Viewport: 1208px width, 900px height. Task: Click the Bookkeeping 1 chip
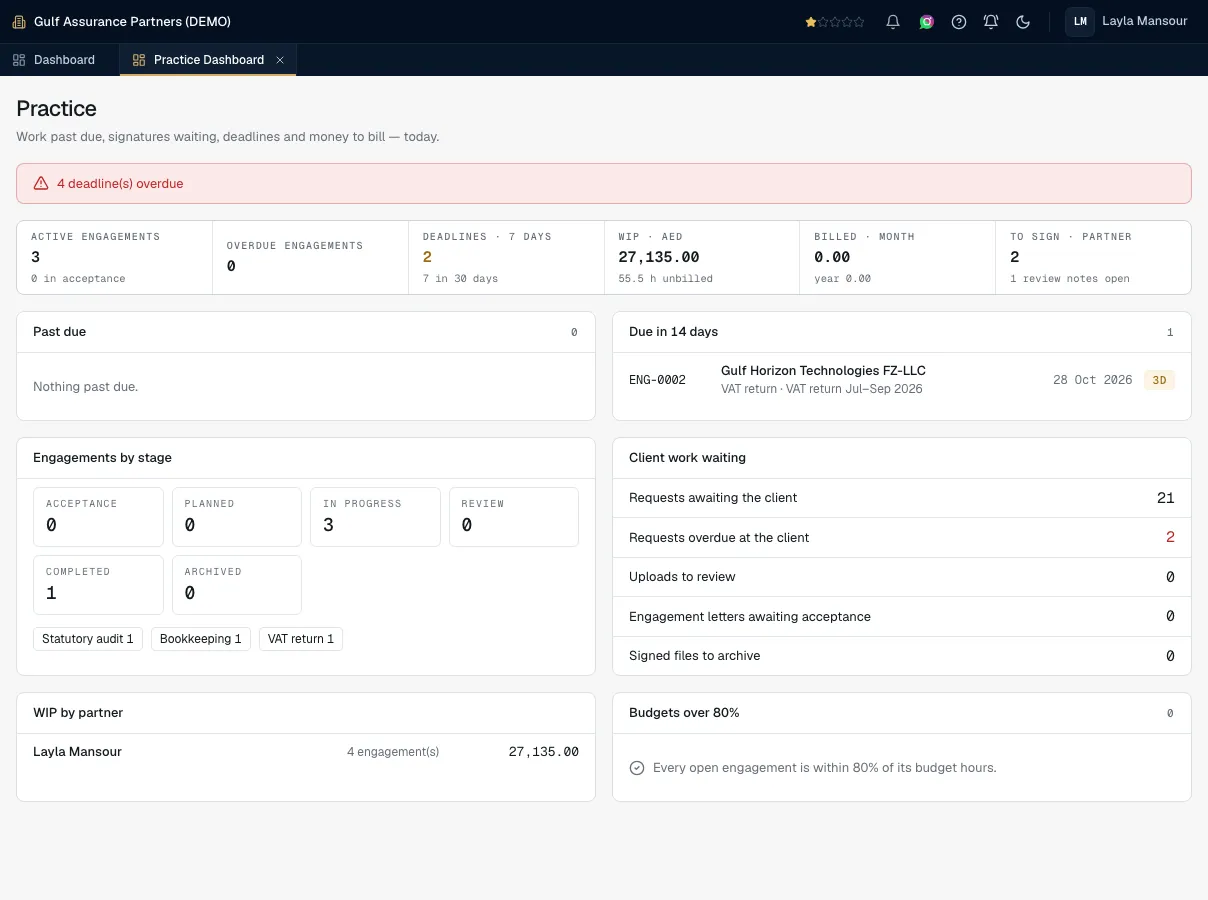coord(201,639)
